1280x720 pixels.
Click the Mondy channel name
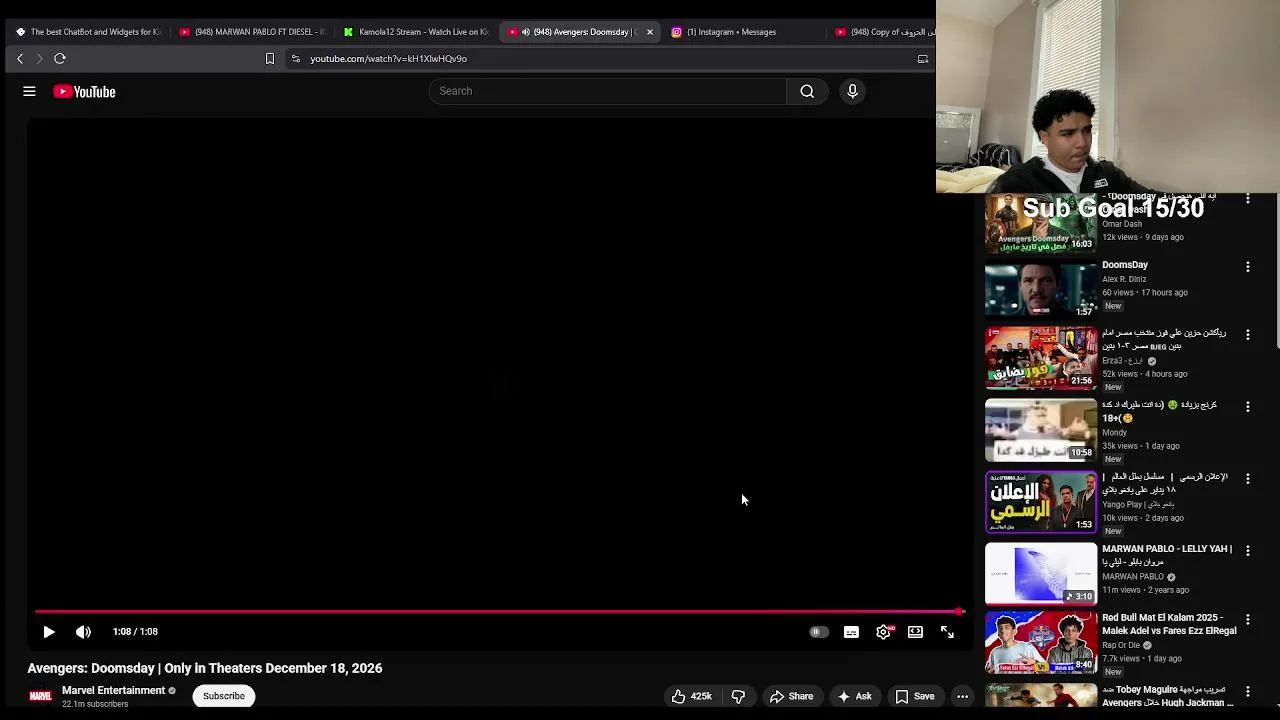pyautogui.click(x=1114, y=433)
